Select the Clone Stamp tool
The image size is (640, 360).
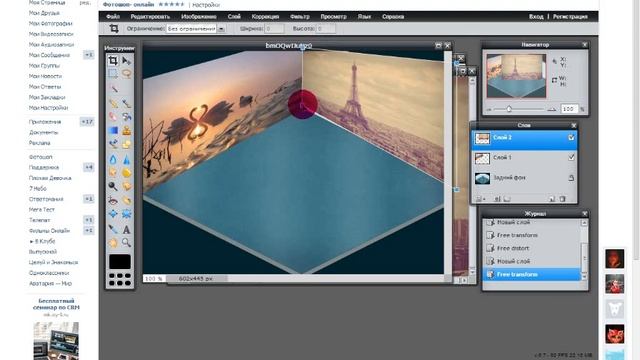point(127,131)
